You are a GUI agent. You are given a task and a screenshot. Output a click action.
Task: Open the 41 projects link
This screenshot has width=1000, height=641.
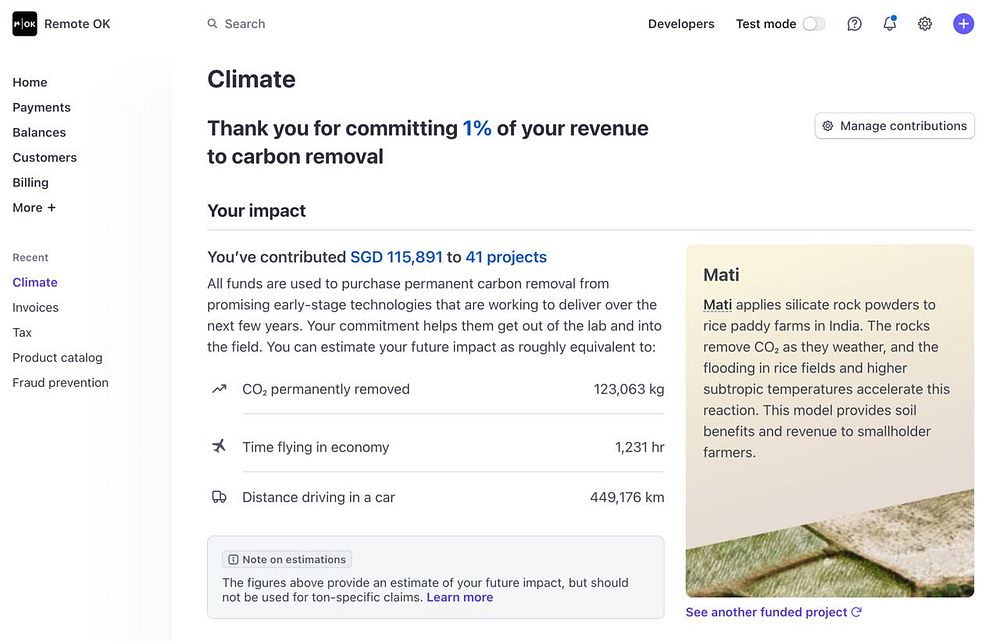click(506, 257)
